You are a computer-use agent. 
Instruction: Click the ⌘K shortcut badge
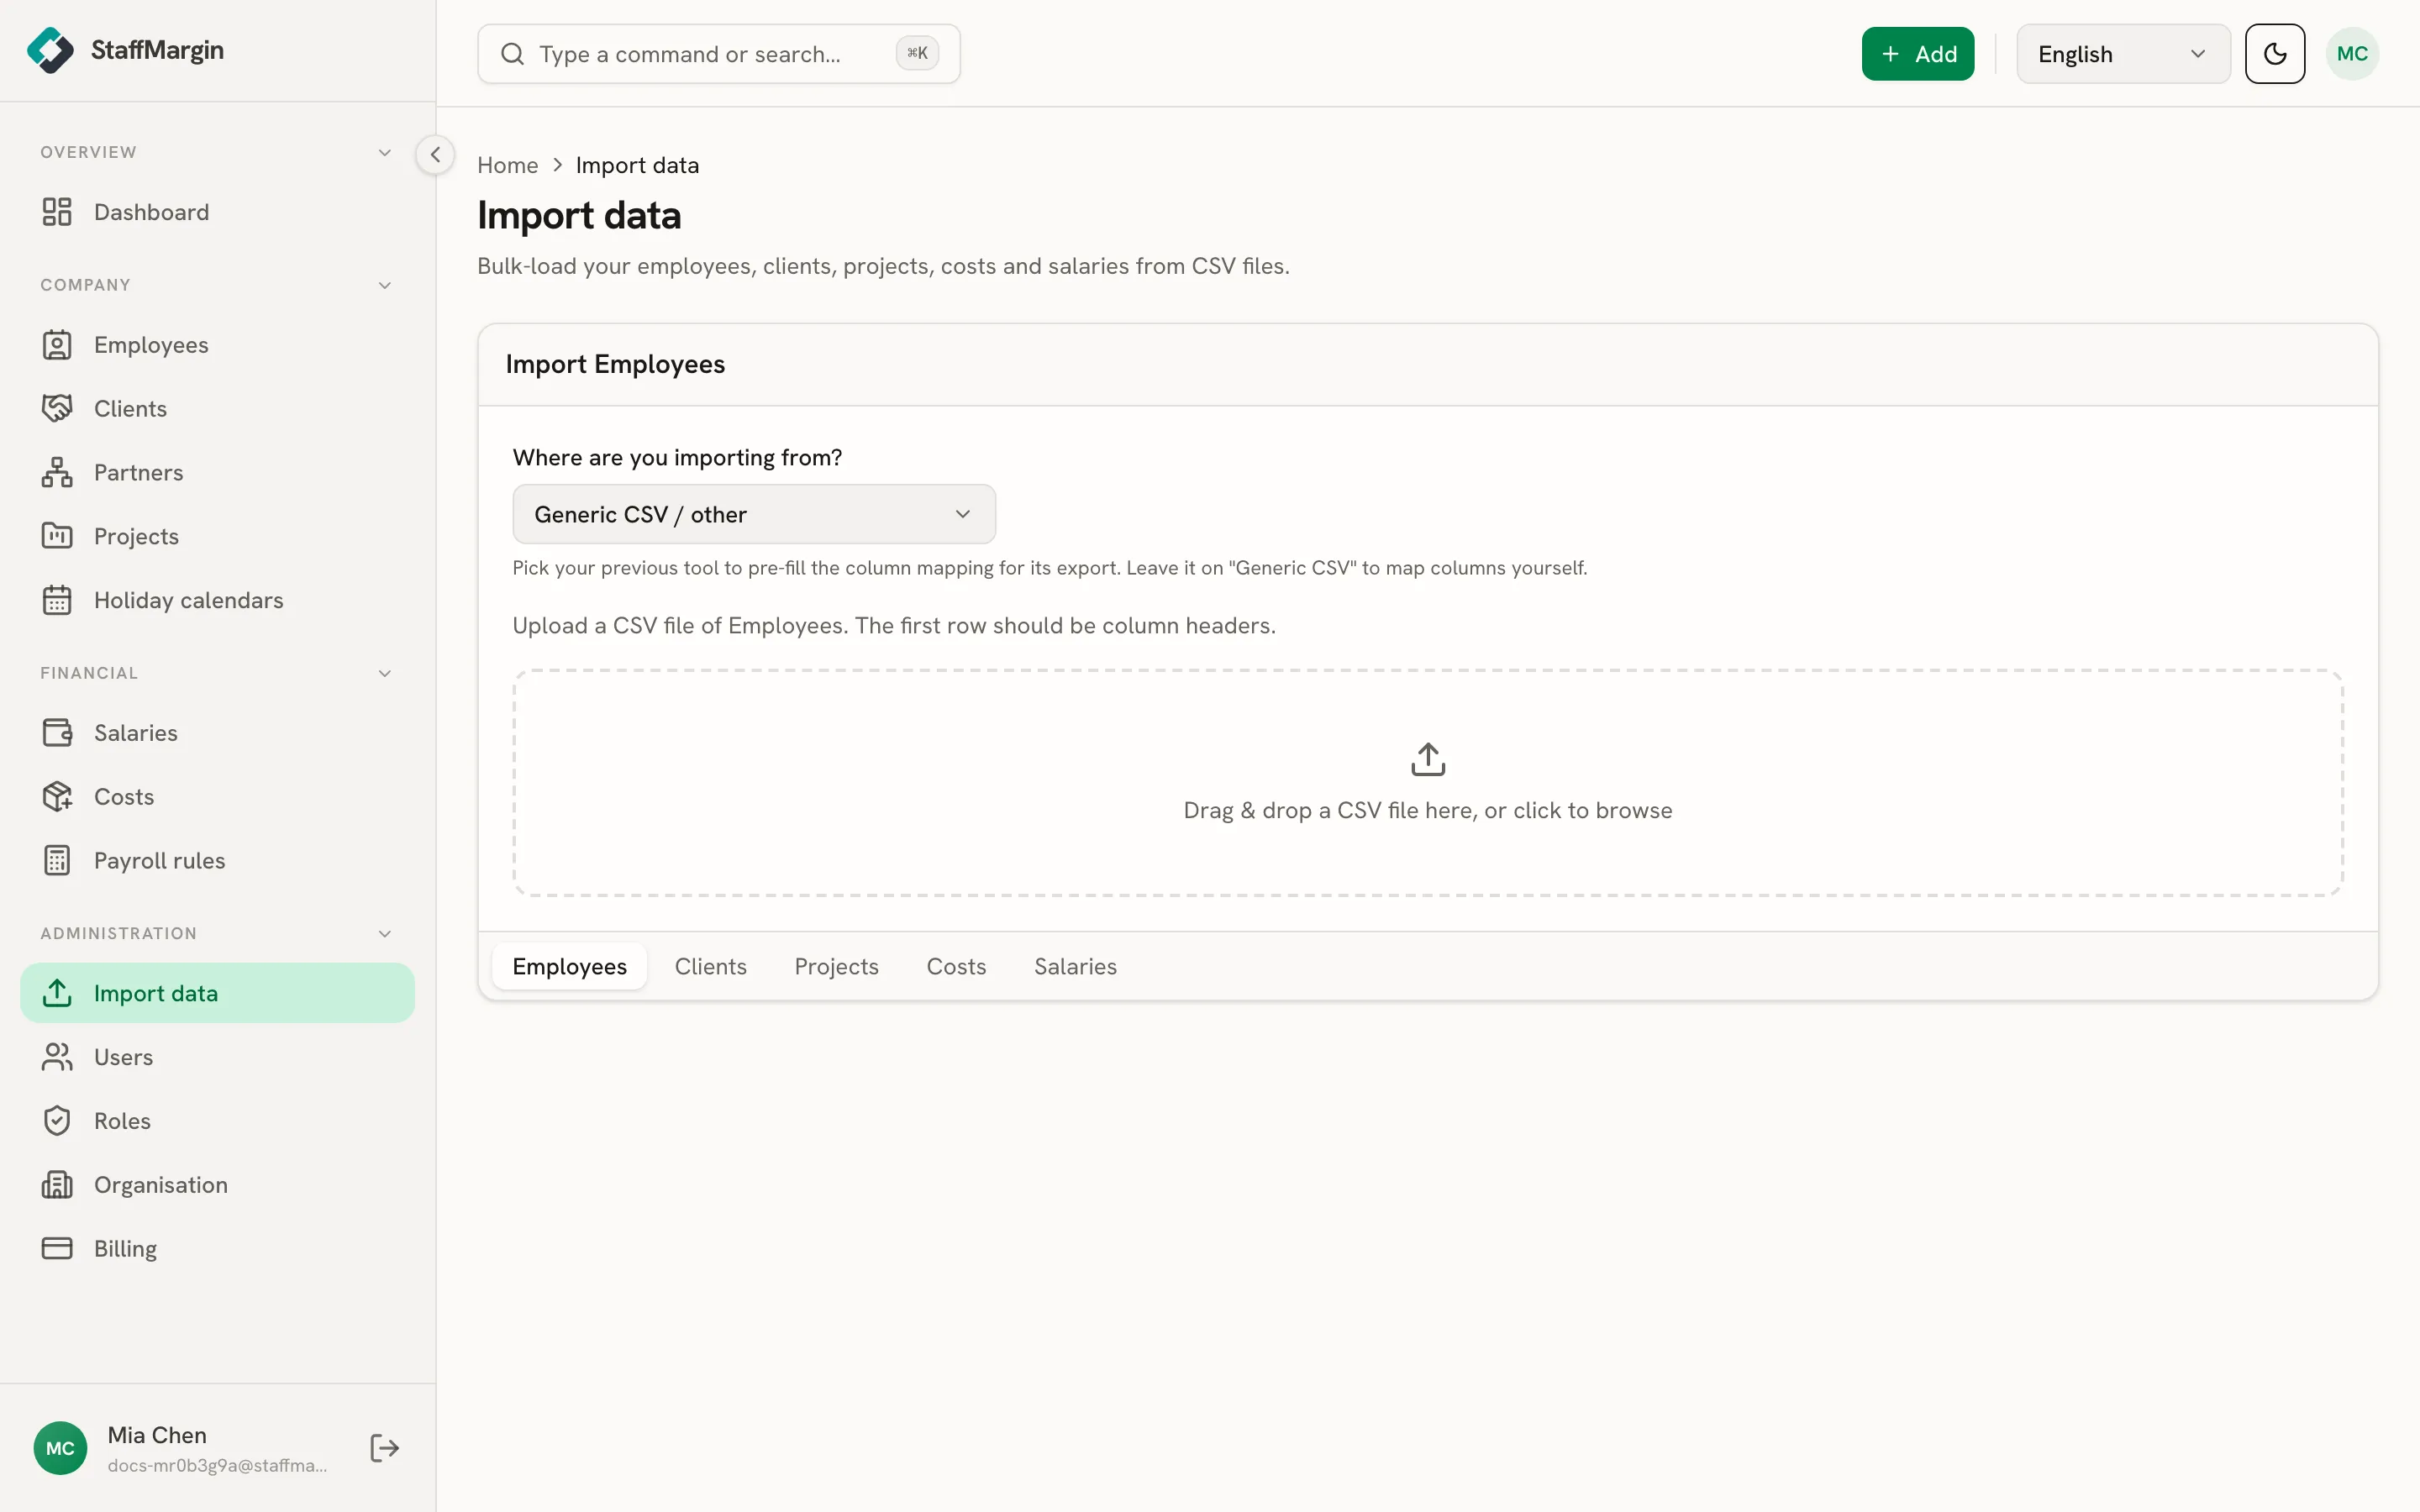[917, 54]
